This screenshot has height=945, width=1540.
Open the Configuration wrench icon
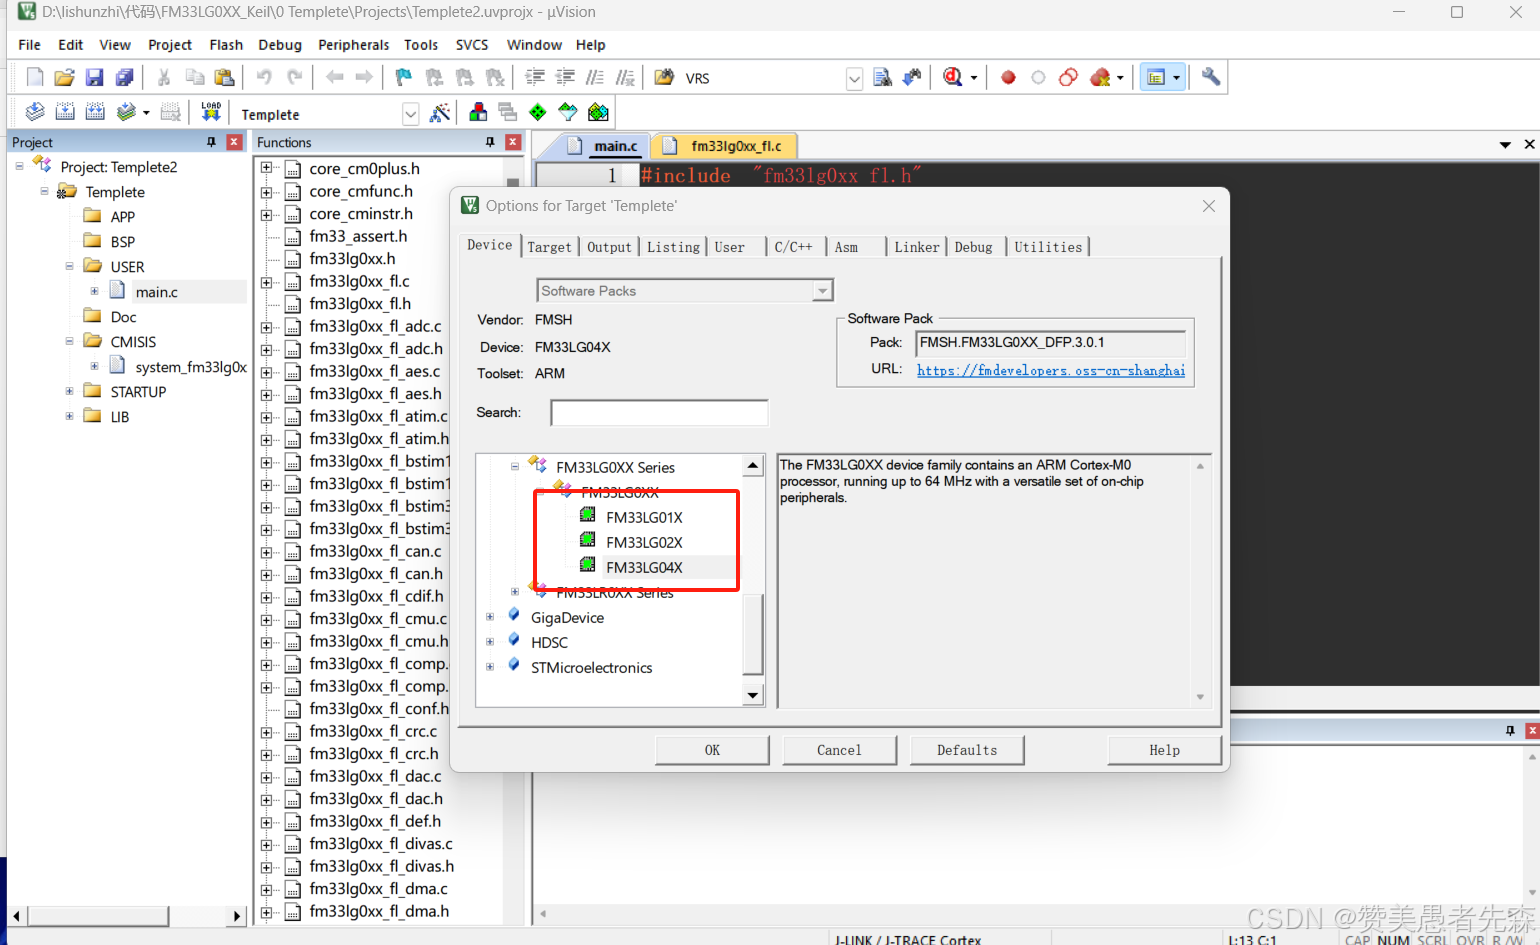[x=1211, y=77]
